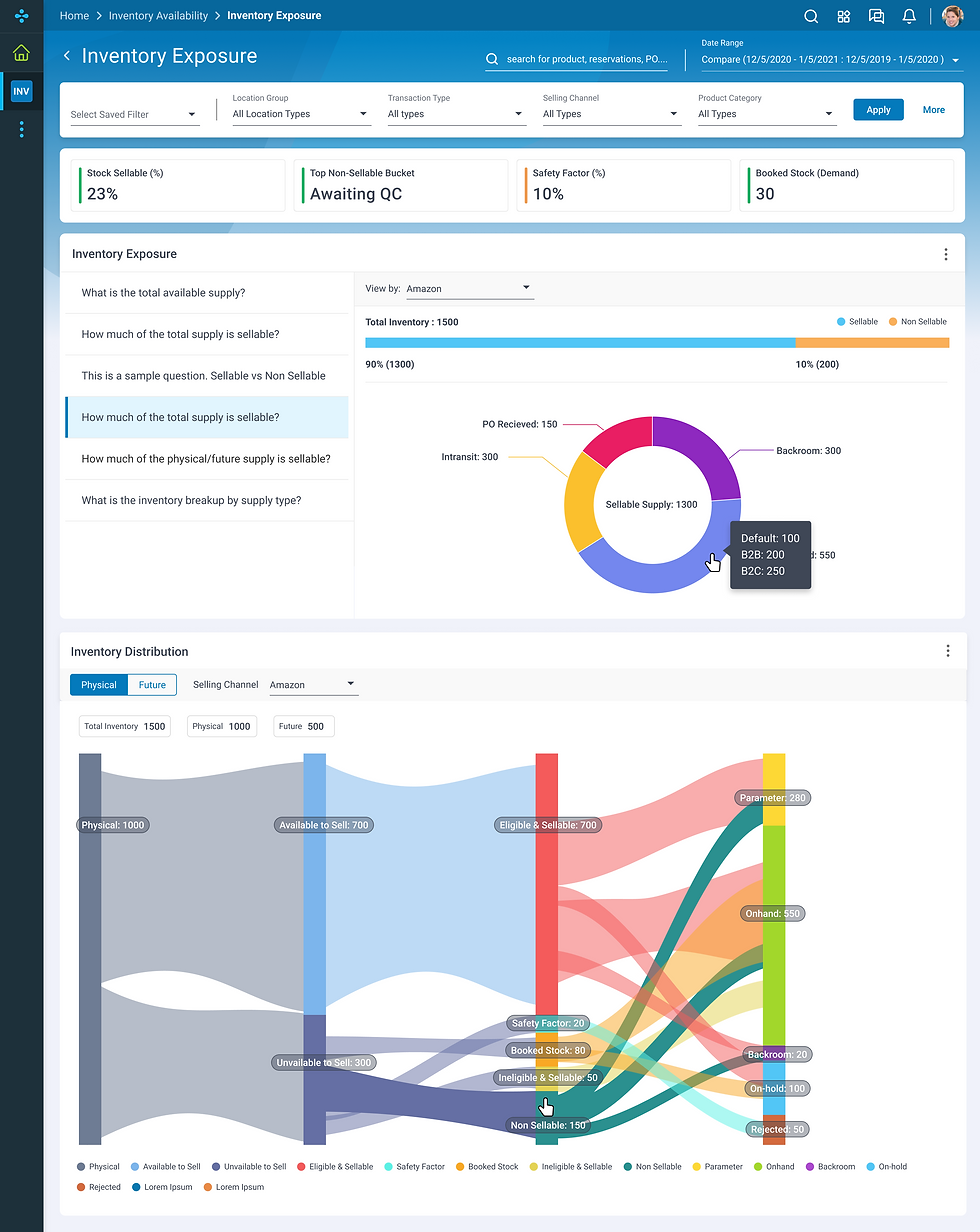Click 'Rejected: 50' node label
Image resolution: width=980 pixels, height=1232 pixels.
pos(778,1129)
